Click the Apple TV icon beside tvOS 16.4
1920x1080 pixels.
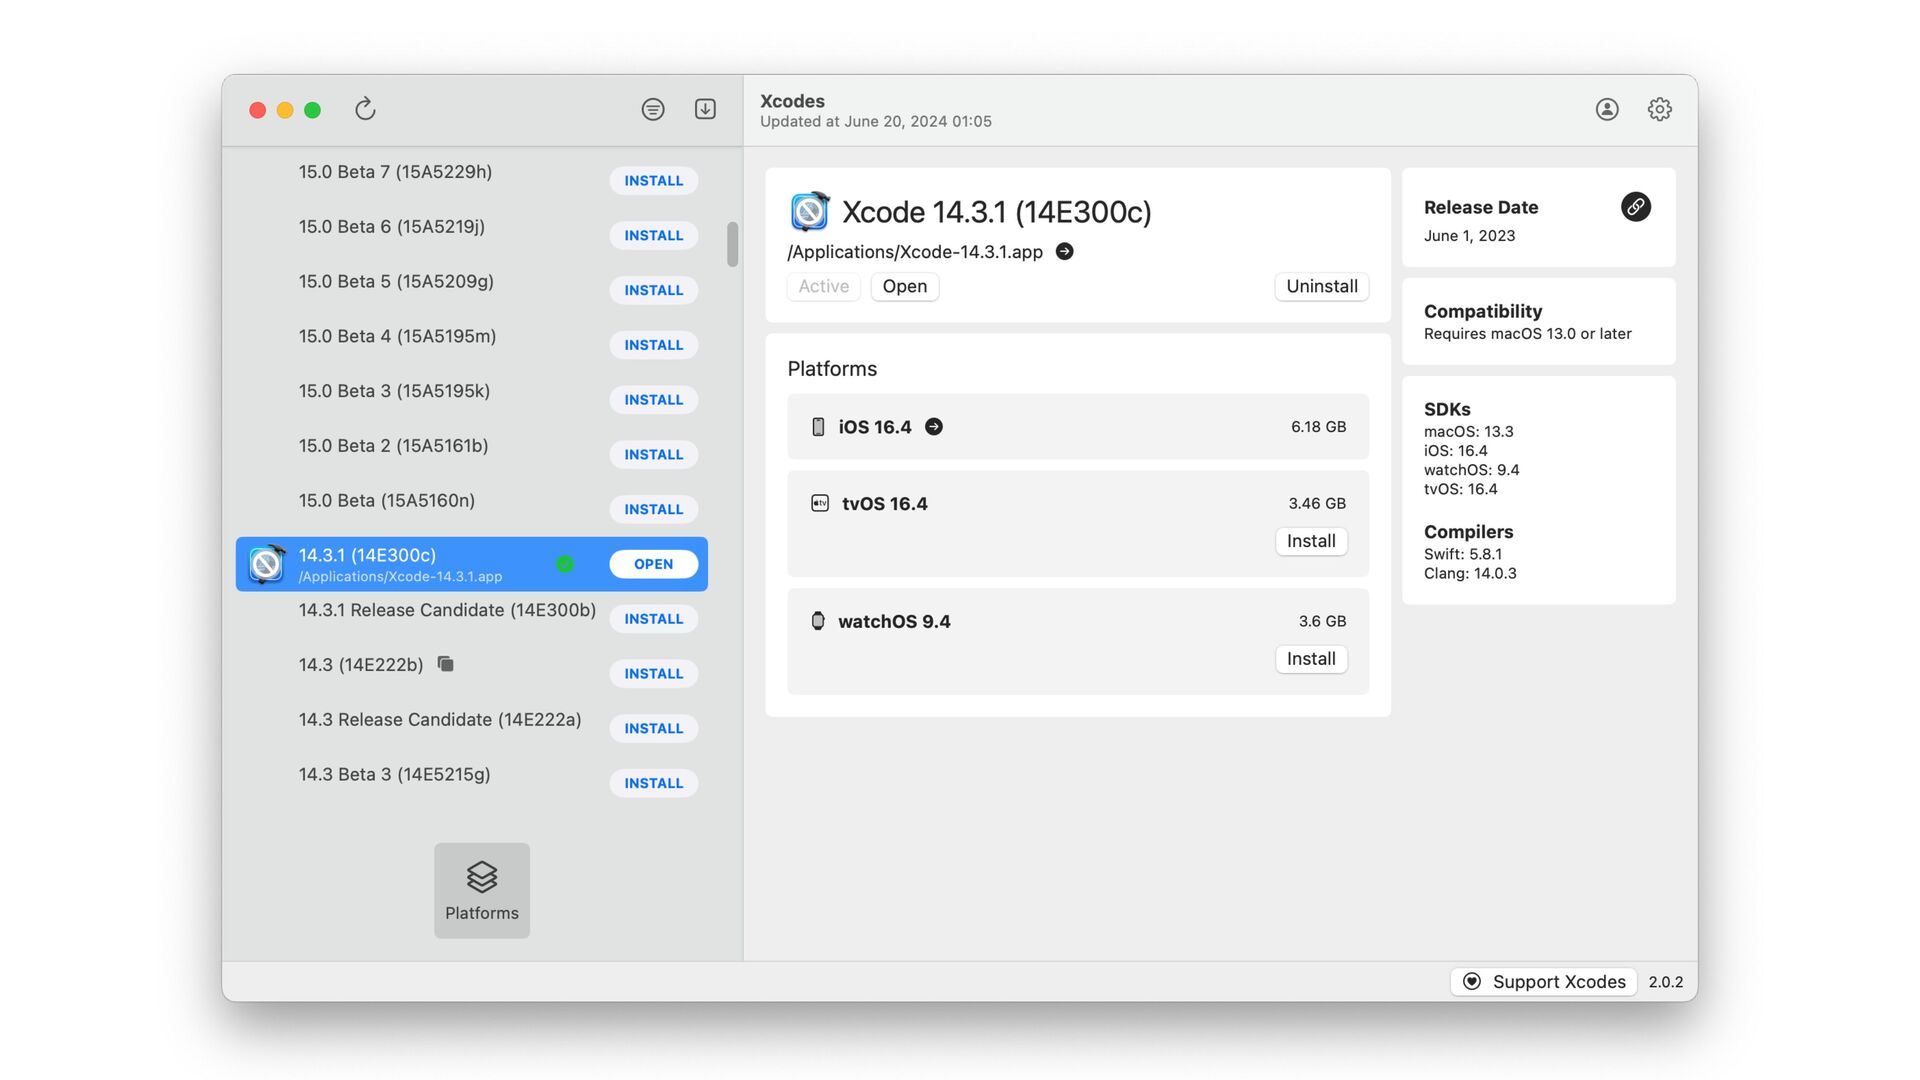coord(820,503)
